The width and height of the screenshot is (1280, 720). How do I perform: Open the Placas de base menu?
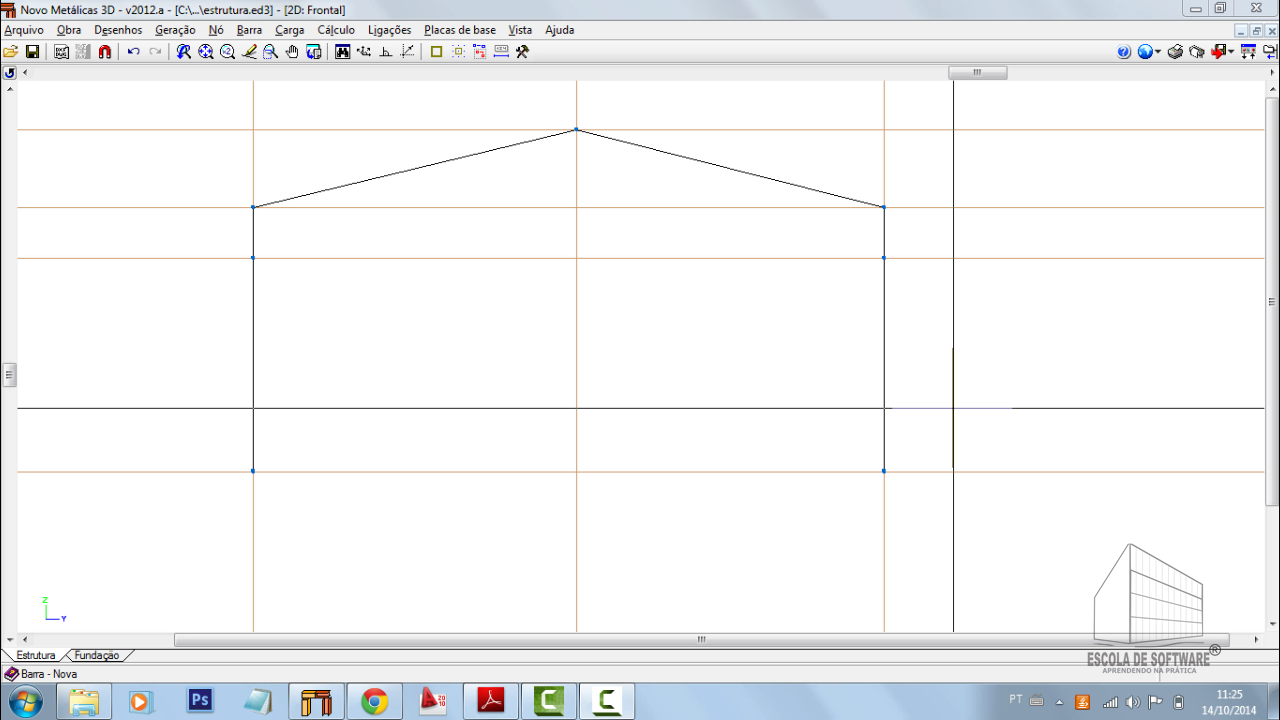coord(459,30)
